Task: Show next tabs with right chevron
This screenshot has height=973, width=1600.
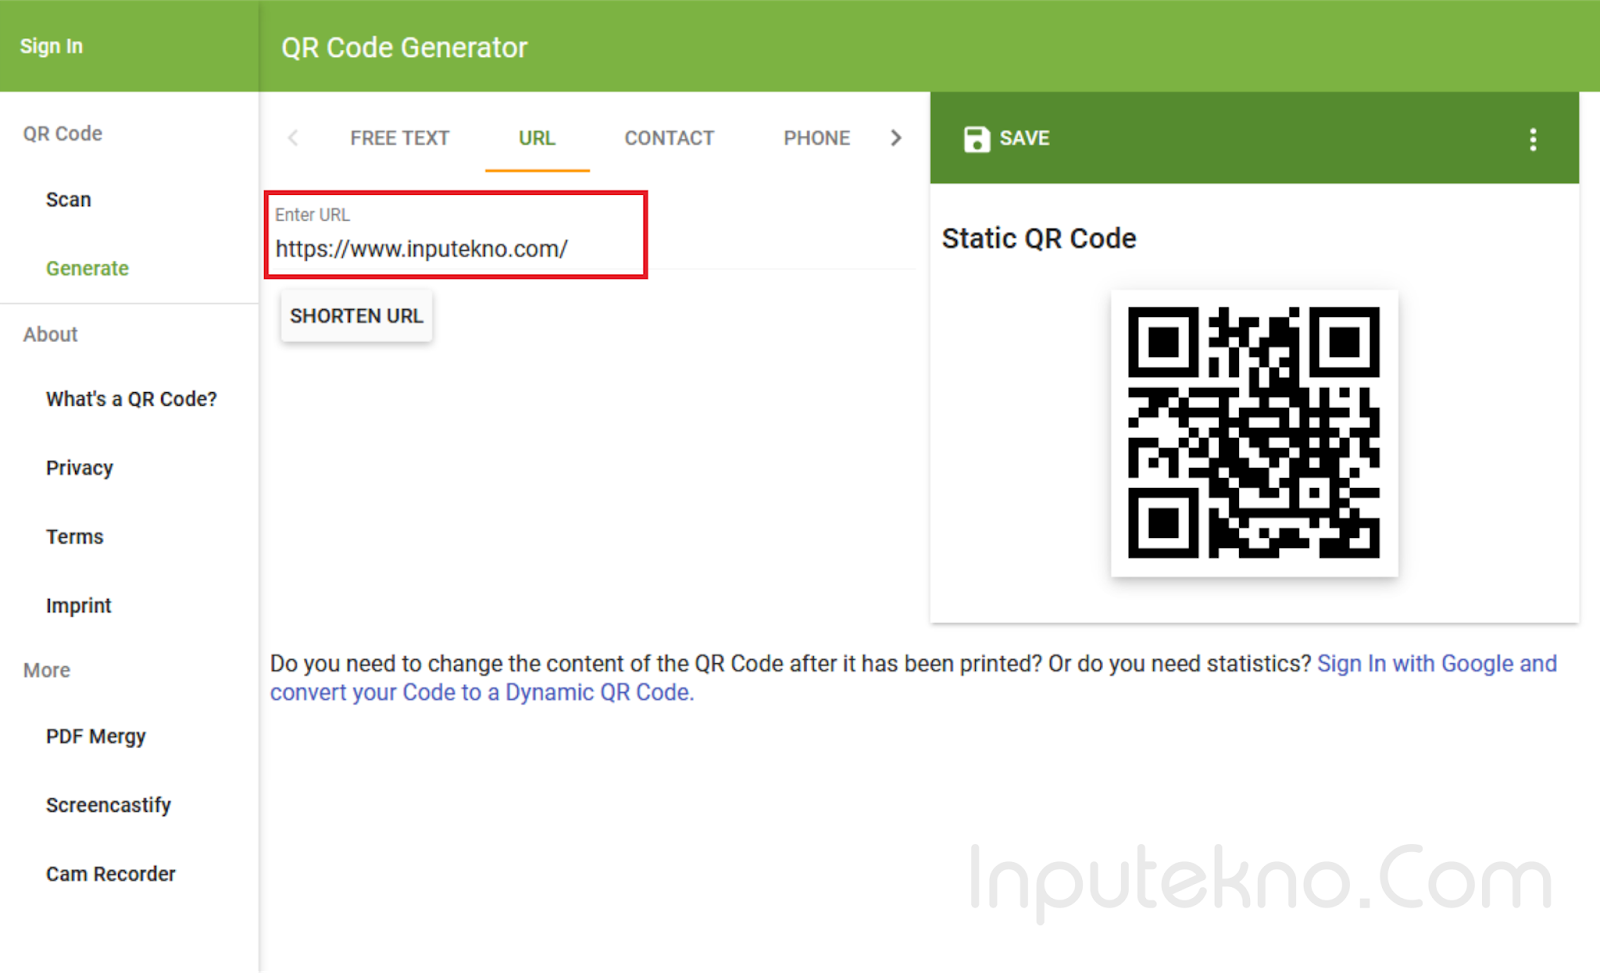Action: [x=896, y=138]
